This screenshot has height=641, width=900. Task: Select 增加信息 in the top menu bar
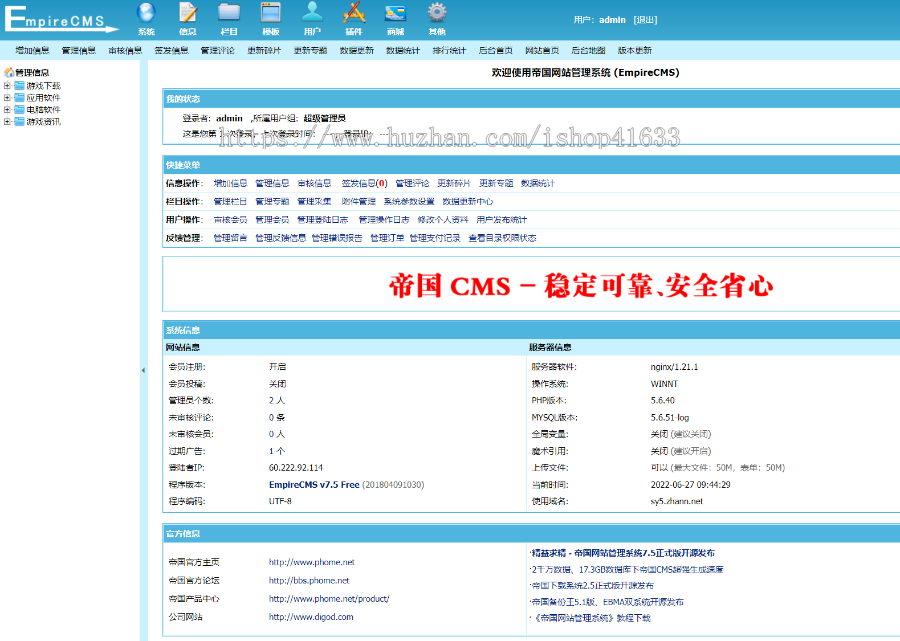pos(32,50)
